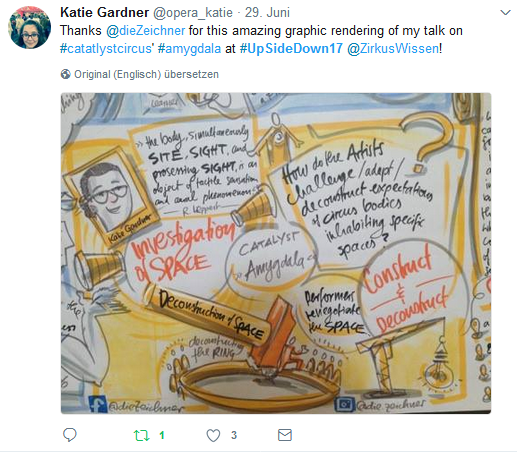Send tweet via envelope message icon
Screen dimensions: 517x452
pos(285,435)
